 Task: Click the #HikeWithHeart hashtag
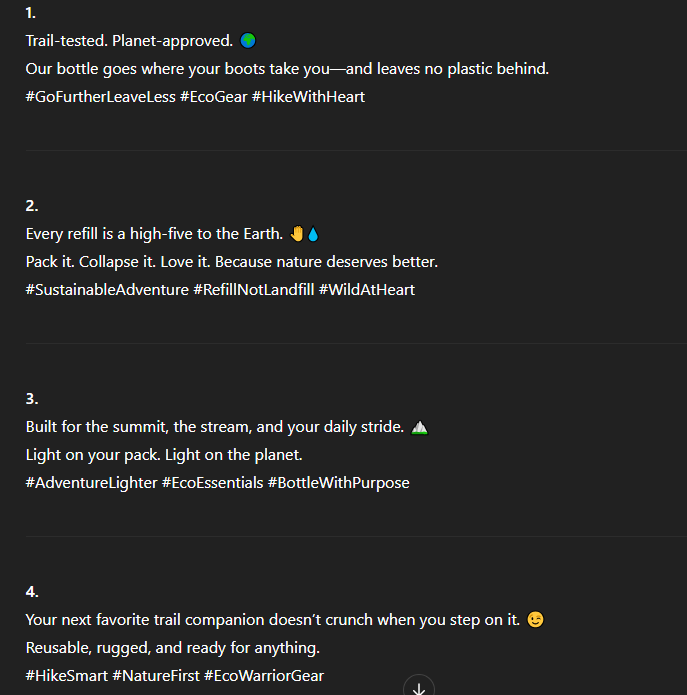coord(308,97)
